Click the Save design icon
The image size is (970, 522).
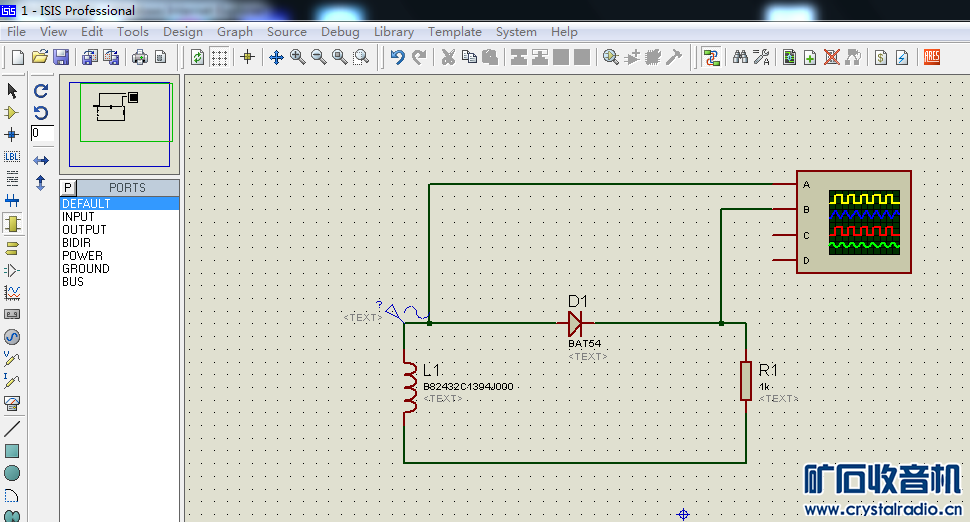(61, 57)
